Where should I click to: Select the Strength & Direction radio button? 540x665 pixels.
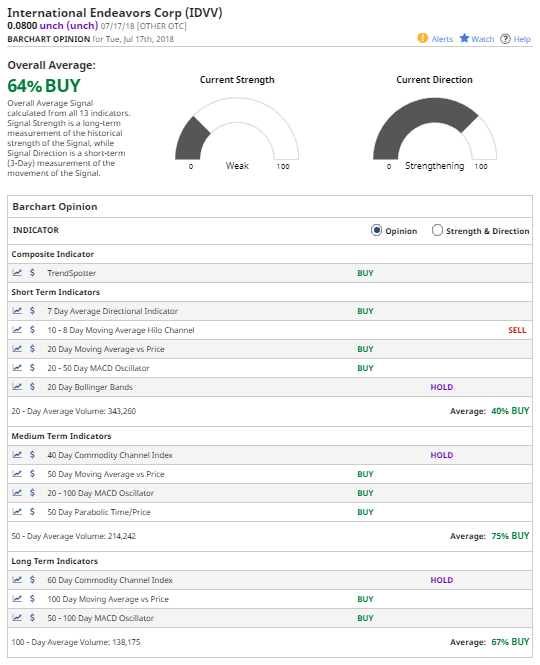coord(437,230)
